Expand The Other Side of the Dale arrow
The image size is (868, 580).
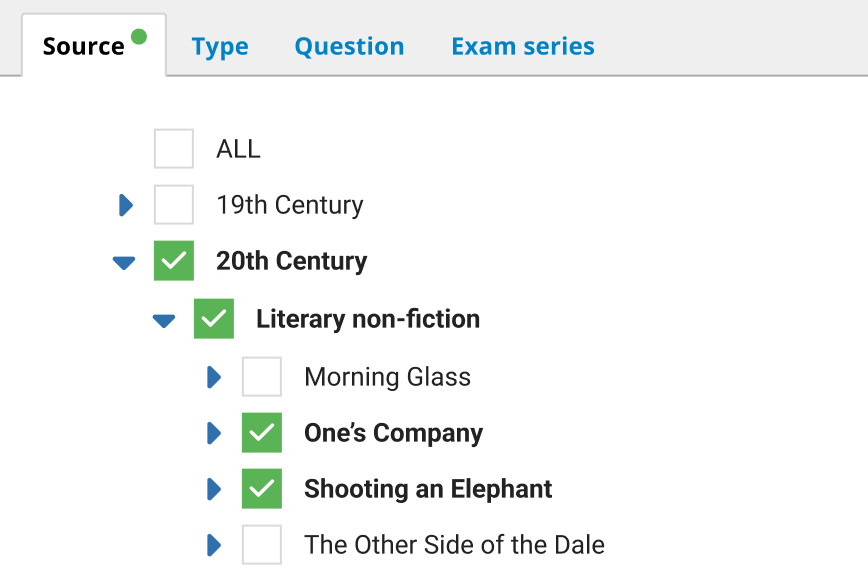tap(214, 545)
